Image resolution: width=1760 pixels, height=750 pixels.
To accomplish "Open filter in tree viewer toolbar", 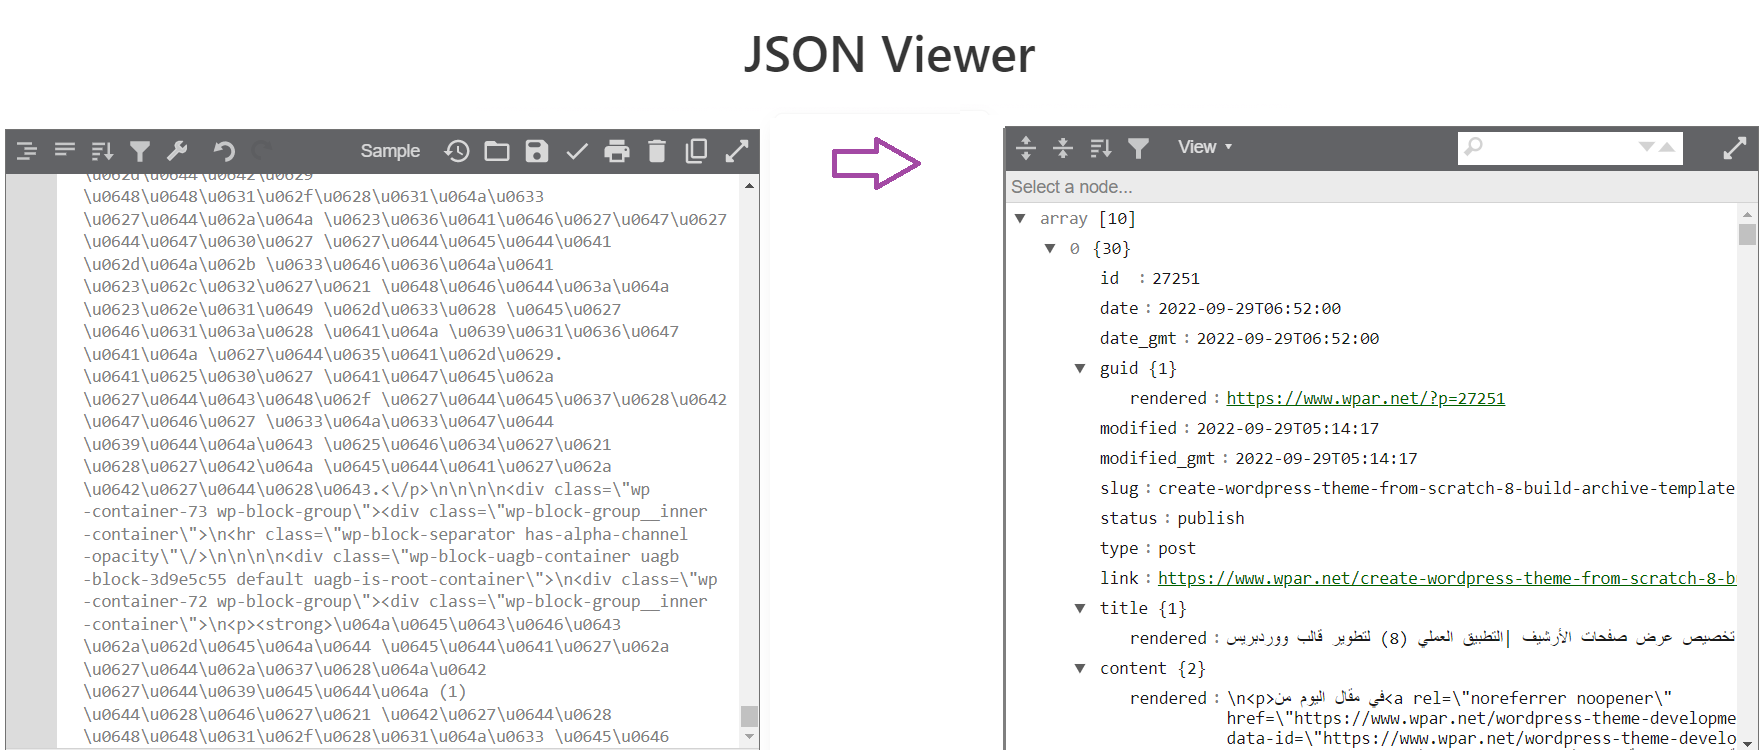I will tap(1138, 148).
